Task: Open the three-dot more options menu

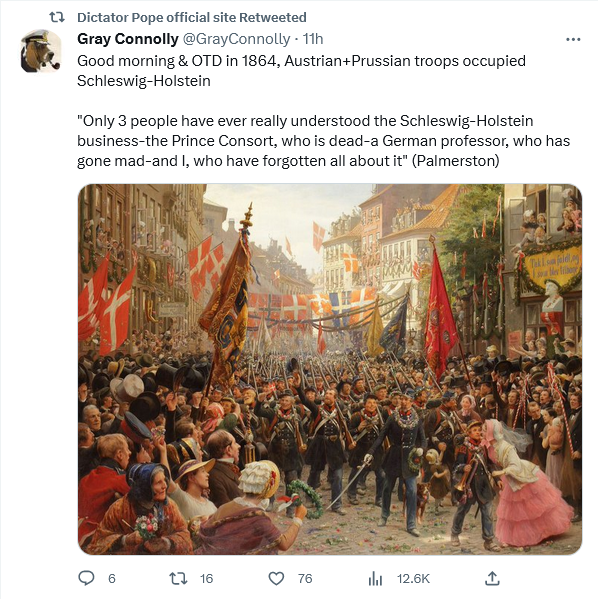Action: (x=573, y=39)
